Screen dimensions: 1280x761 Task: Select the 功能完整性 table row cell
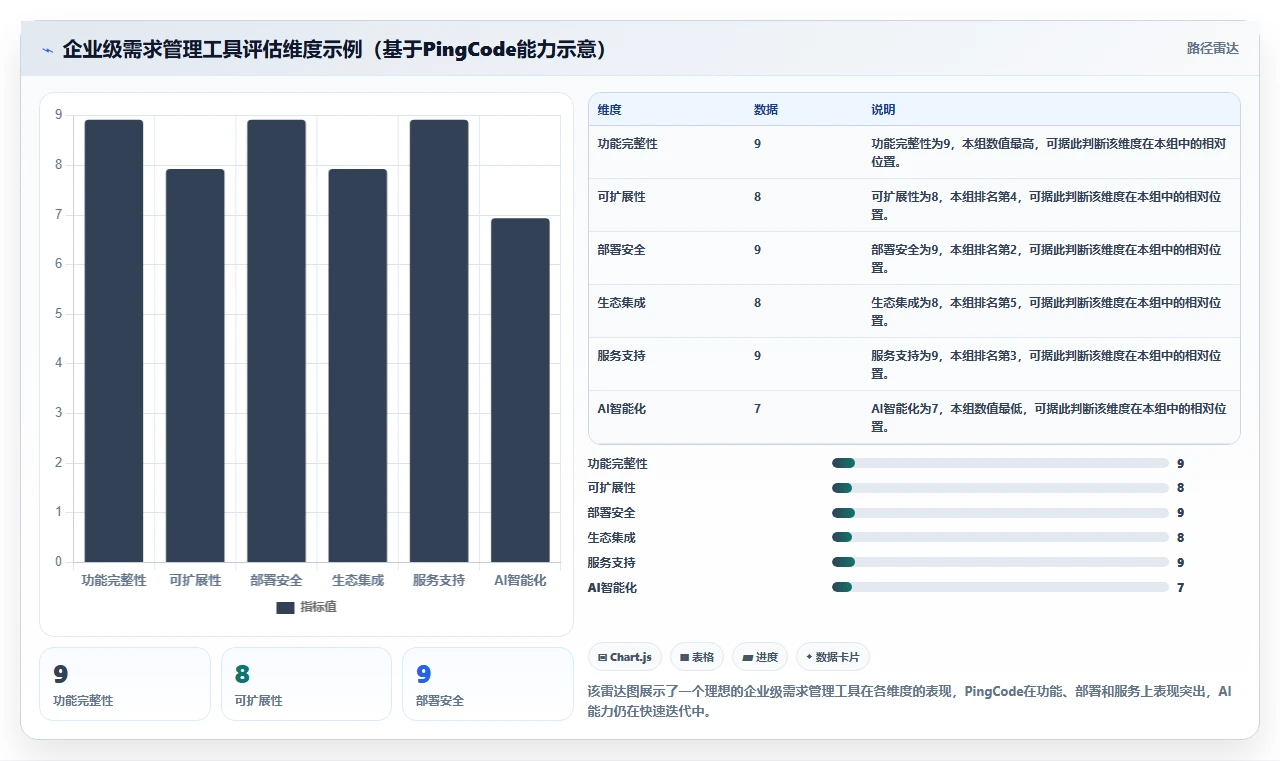628,144
